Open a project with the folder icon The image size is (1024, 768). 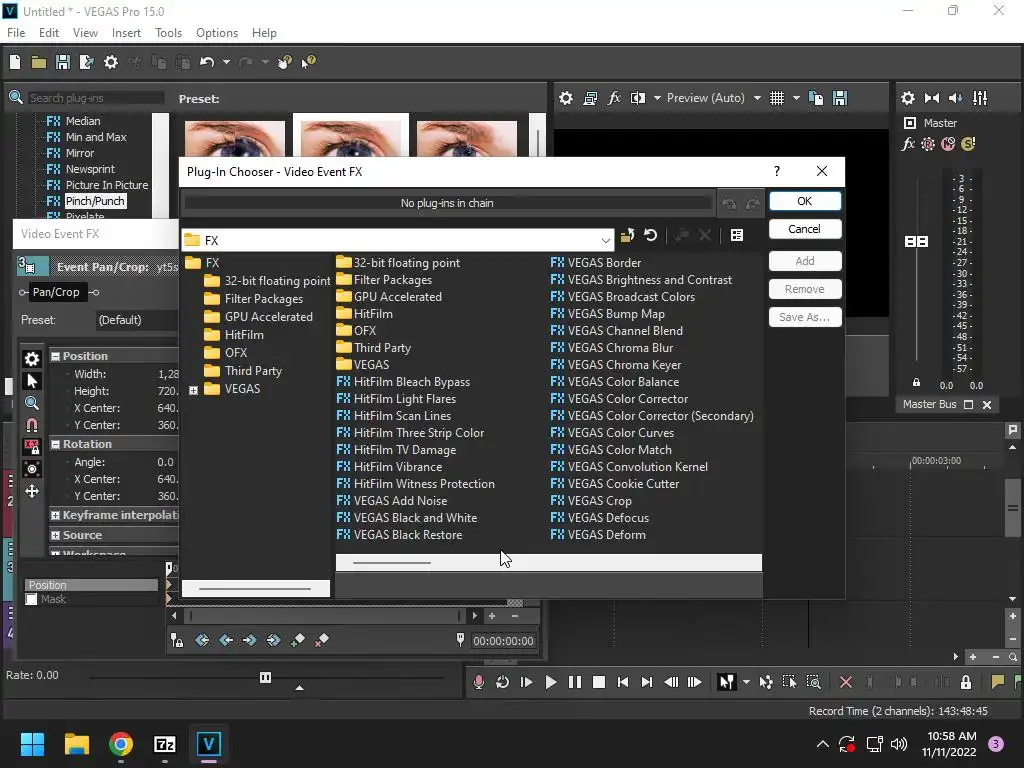click(x=39, y=62)
